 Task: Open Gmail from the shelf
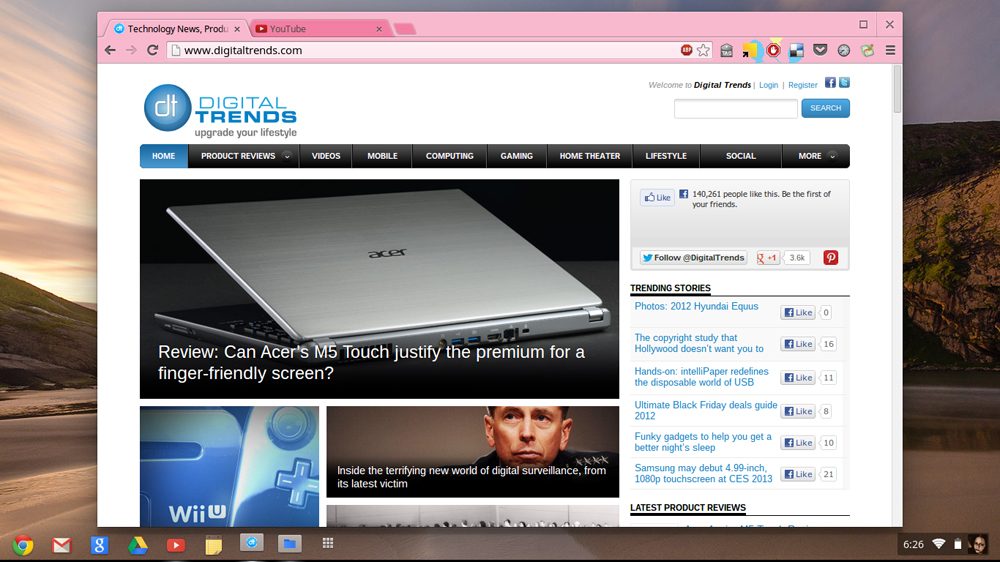click(x=62, y=545)
